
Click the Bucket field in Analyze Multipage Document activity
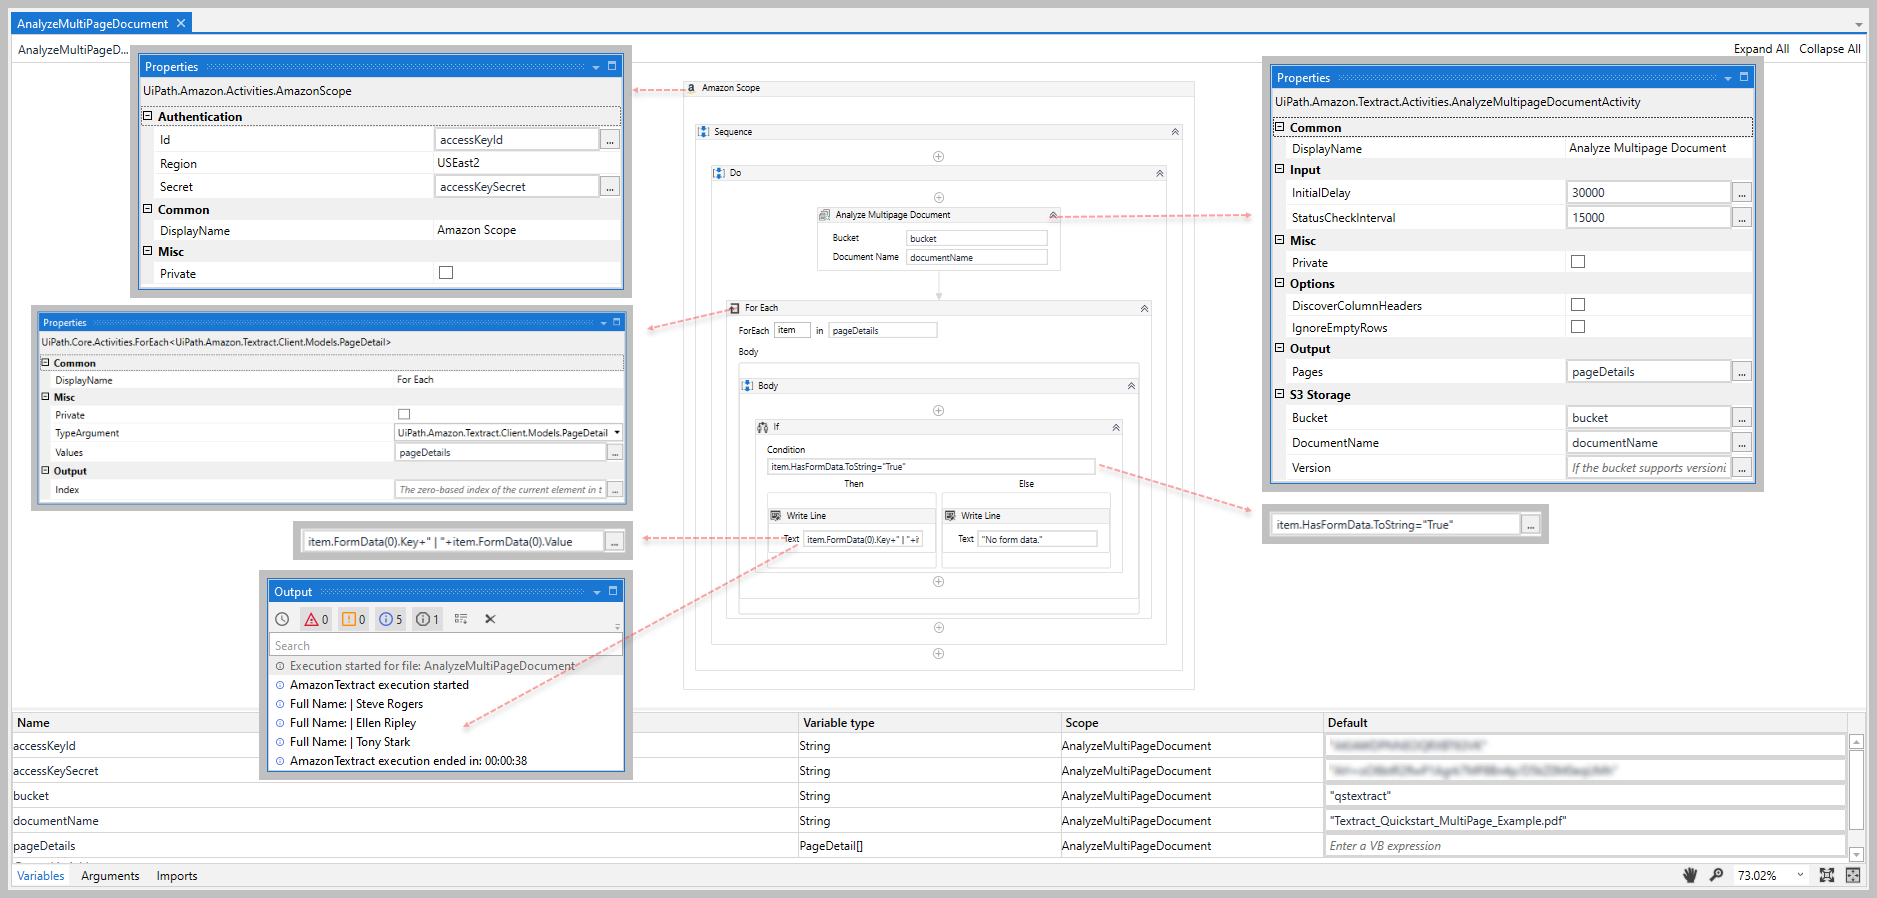pyautogui.click(x=977, y=238)
